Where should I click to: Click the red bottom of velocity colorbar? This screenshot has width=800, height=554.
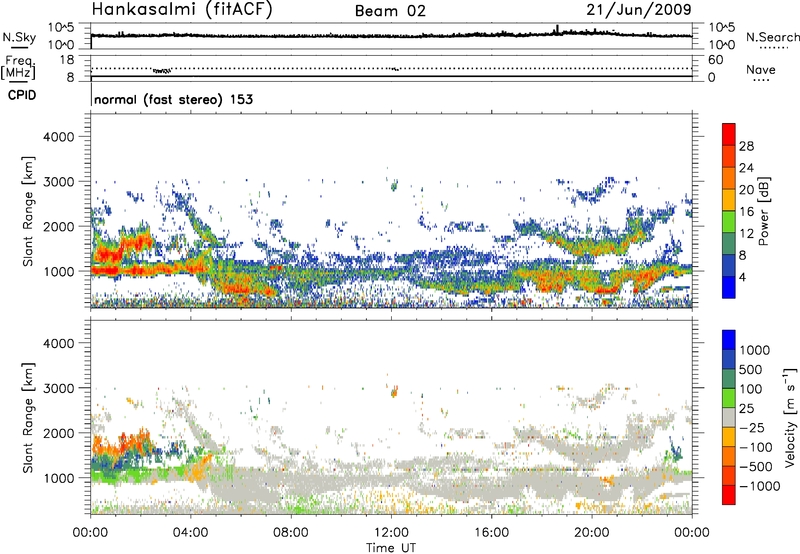tap(729, 495)
